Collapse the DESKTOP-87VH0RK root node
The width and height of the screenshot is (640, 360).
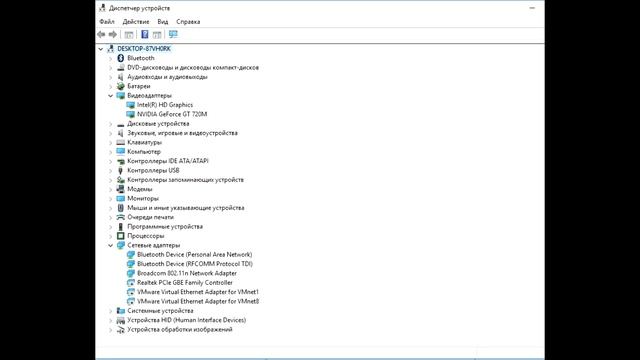coord(101,49)
